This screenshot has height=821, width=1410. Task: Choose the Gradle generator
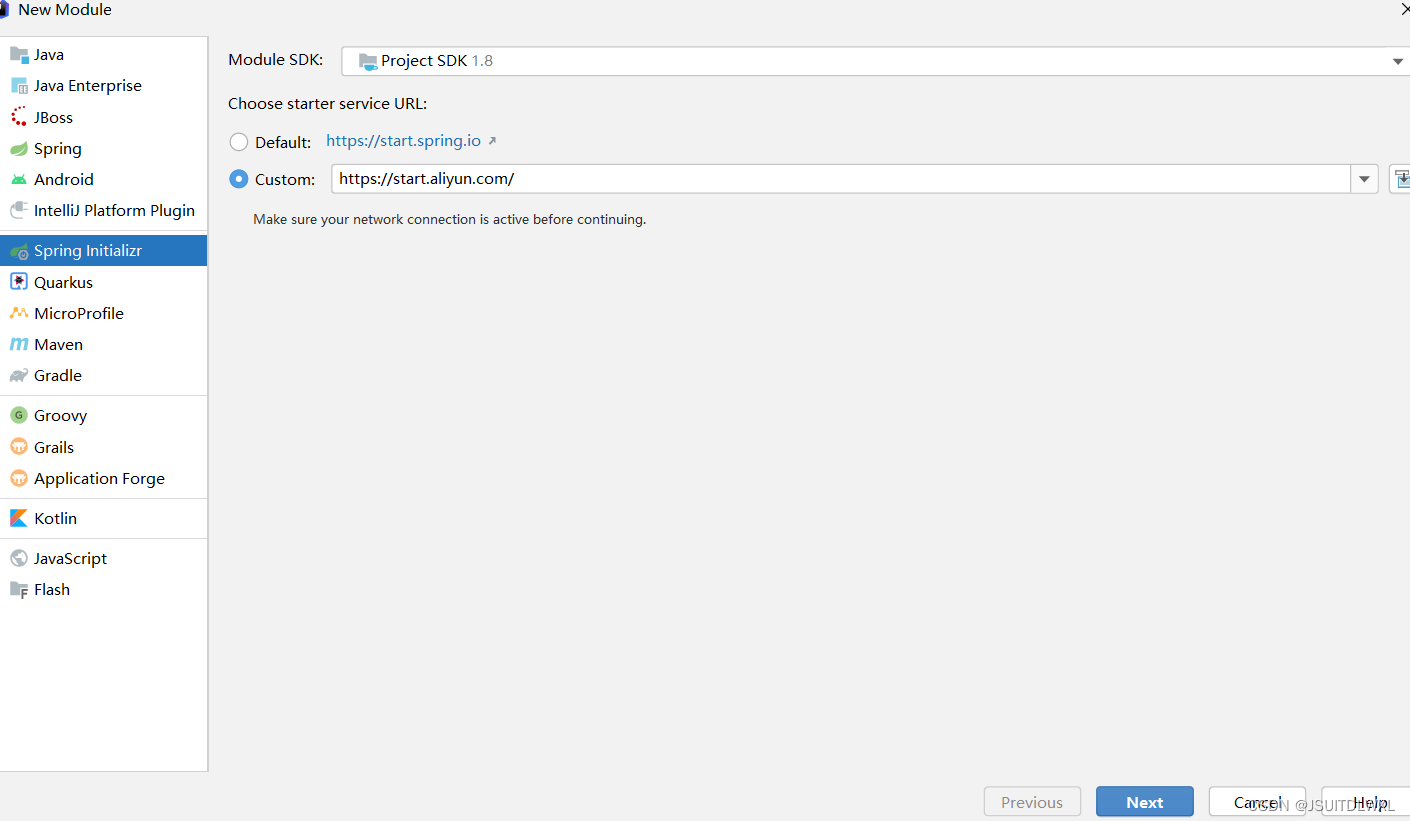(x=56, y=375)
